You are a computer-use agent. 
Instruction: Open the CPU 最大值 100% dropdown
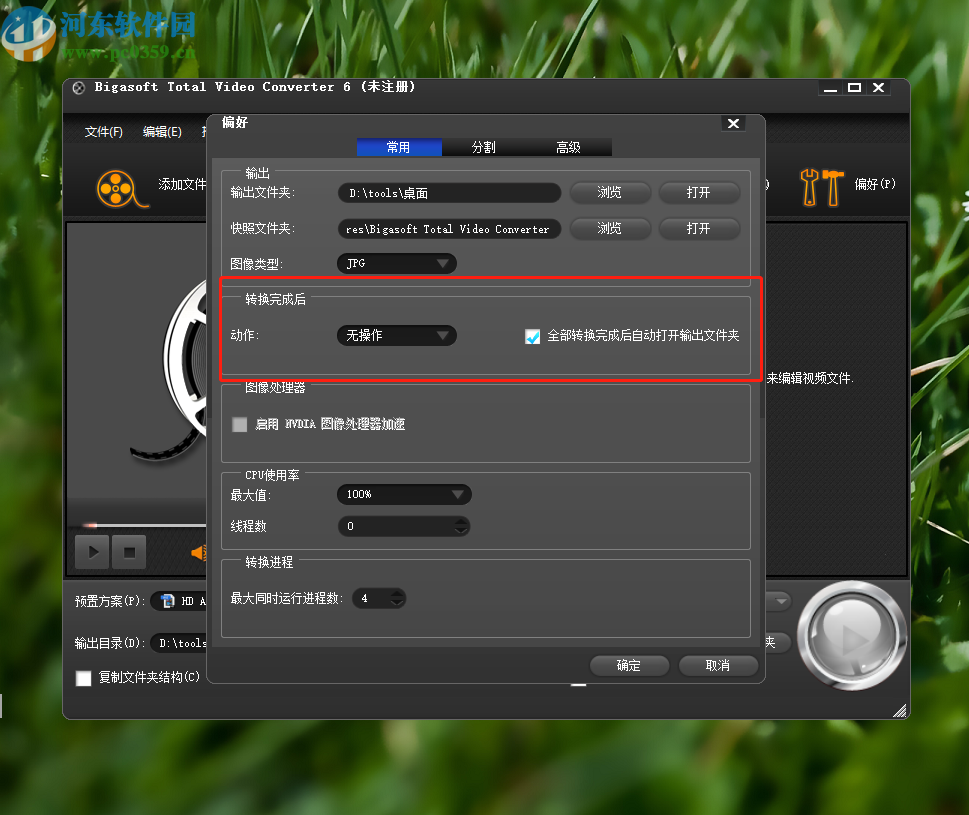(x=459, y=494)
